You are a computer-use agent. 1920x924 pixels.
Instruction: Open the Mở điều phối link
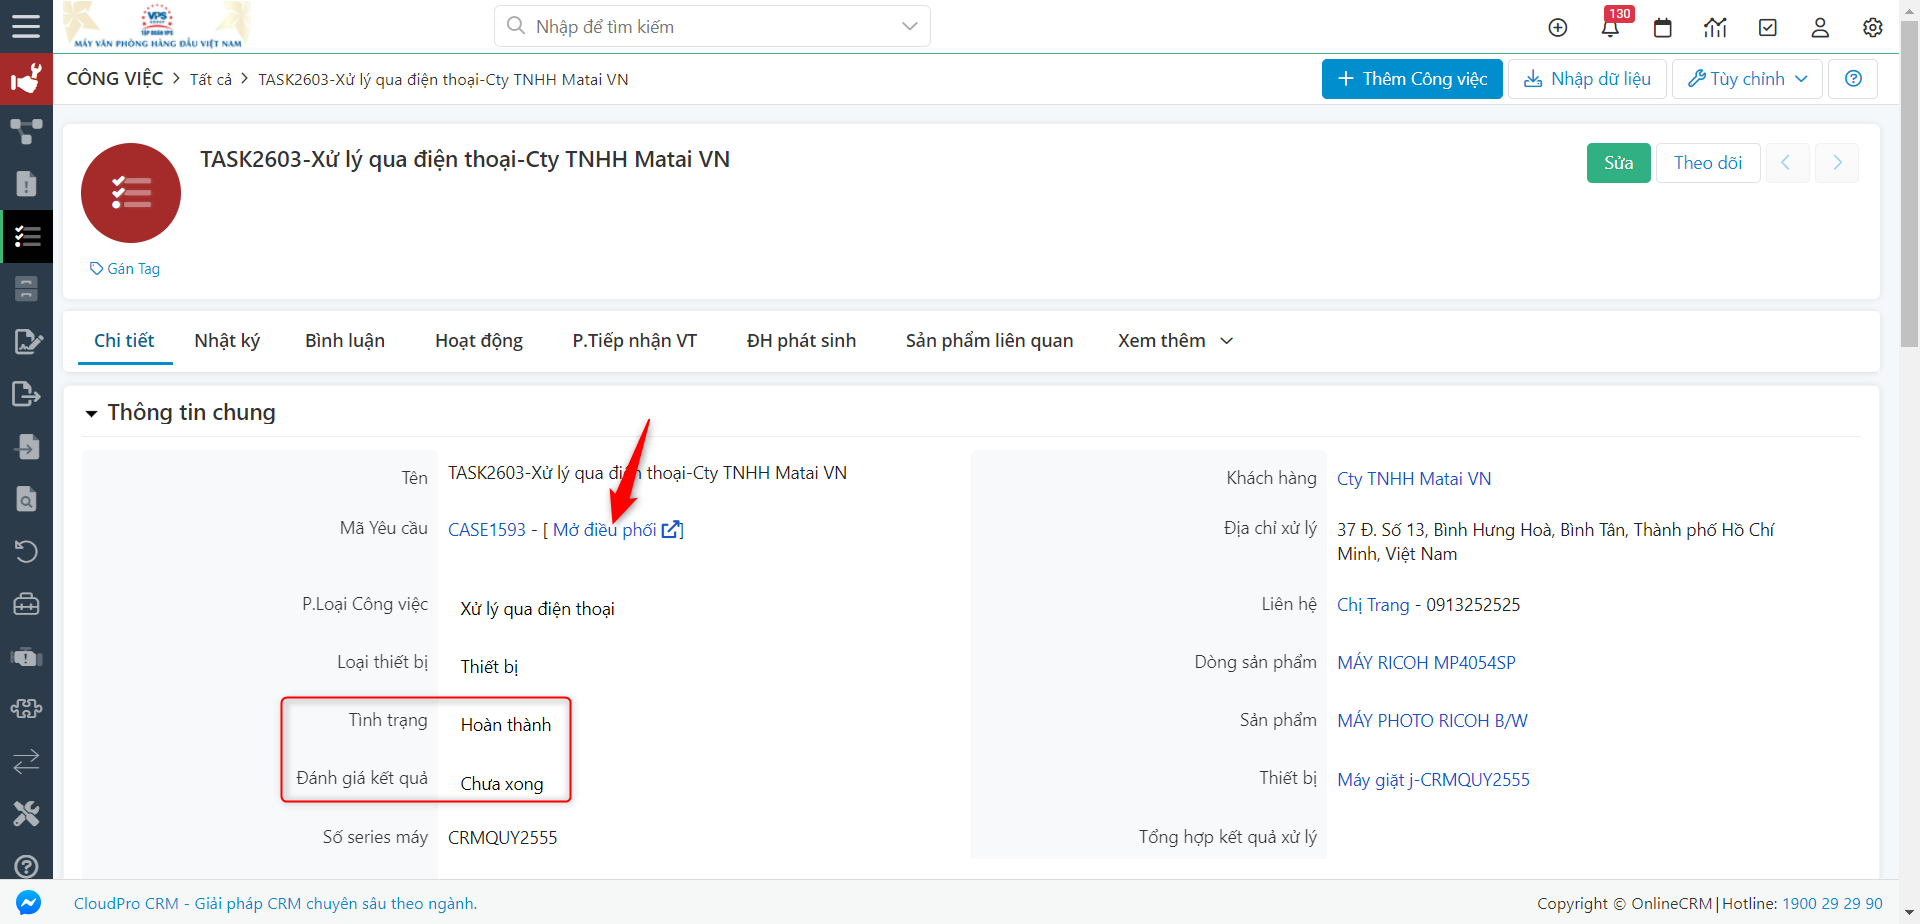(x=617, y=530)
